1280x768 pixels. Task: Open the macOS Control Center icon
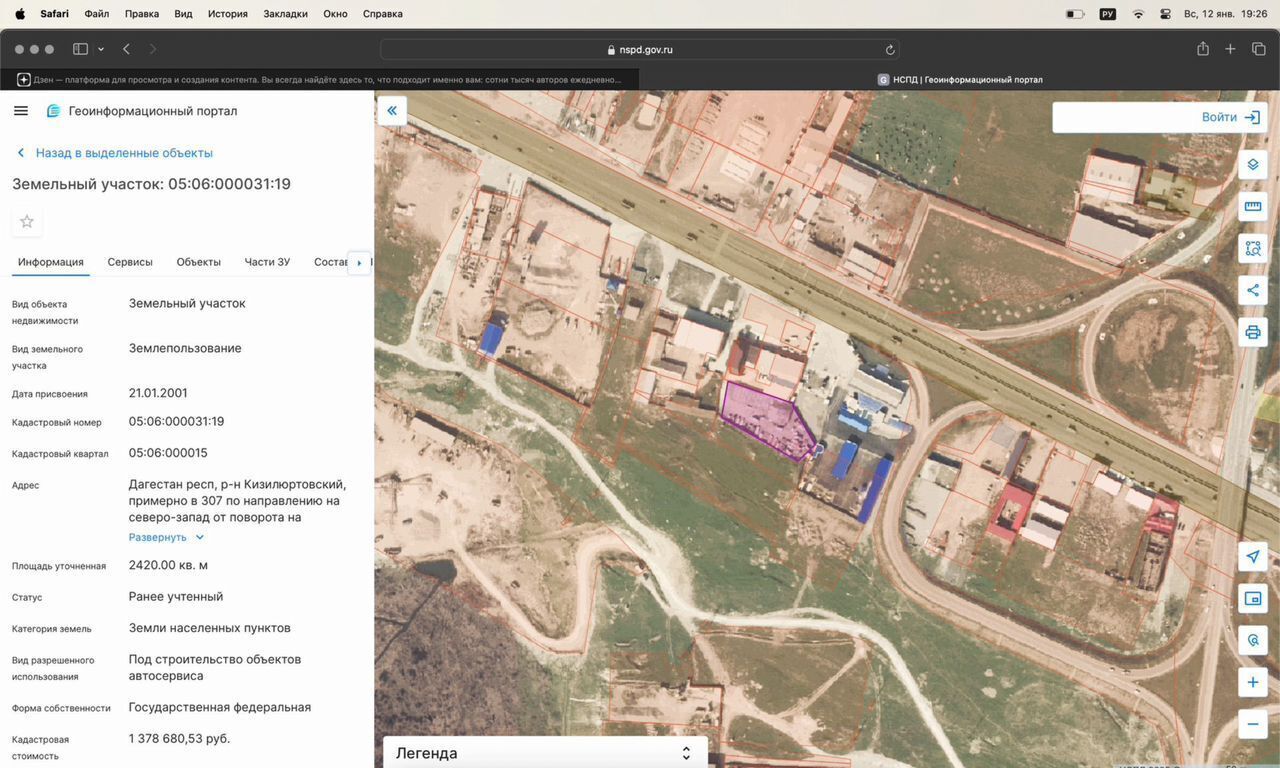[x=1166, y=14]
